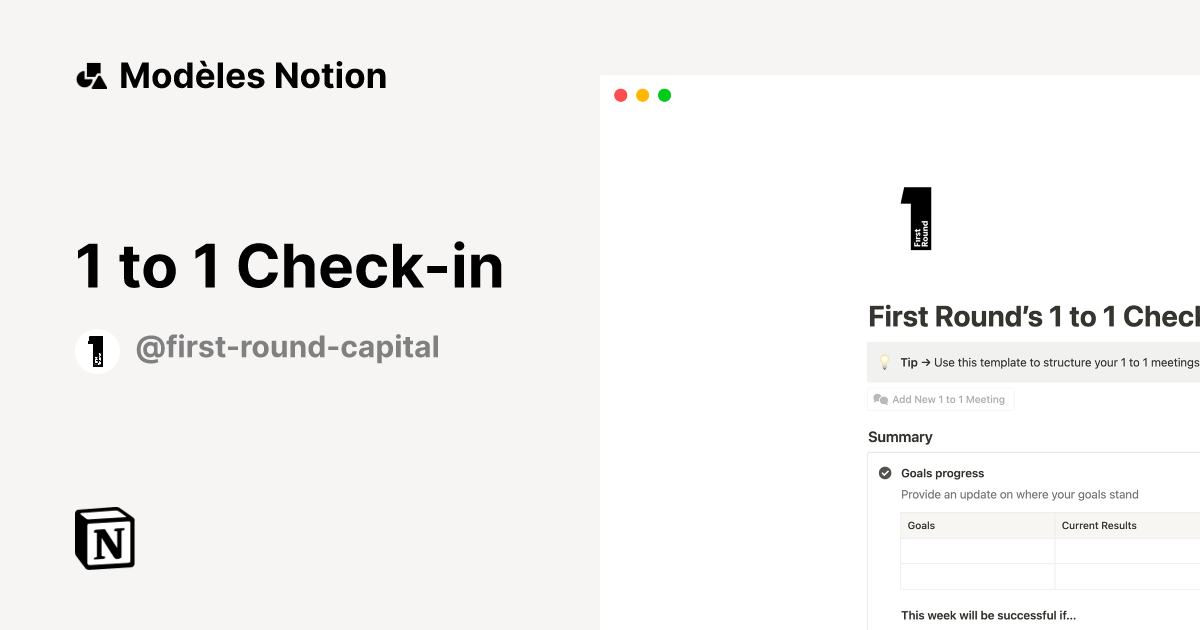This screenshot has width=1200, height=630.
Task: Click the Current Results column header
Action: 1098,525
